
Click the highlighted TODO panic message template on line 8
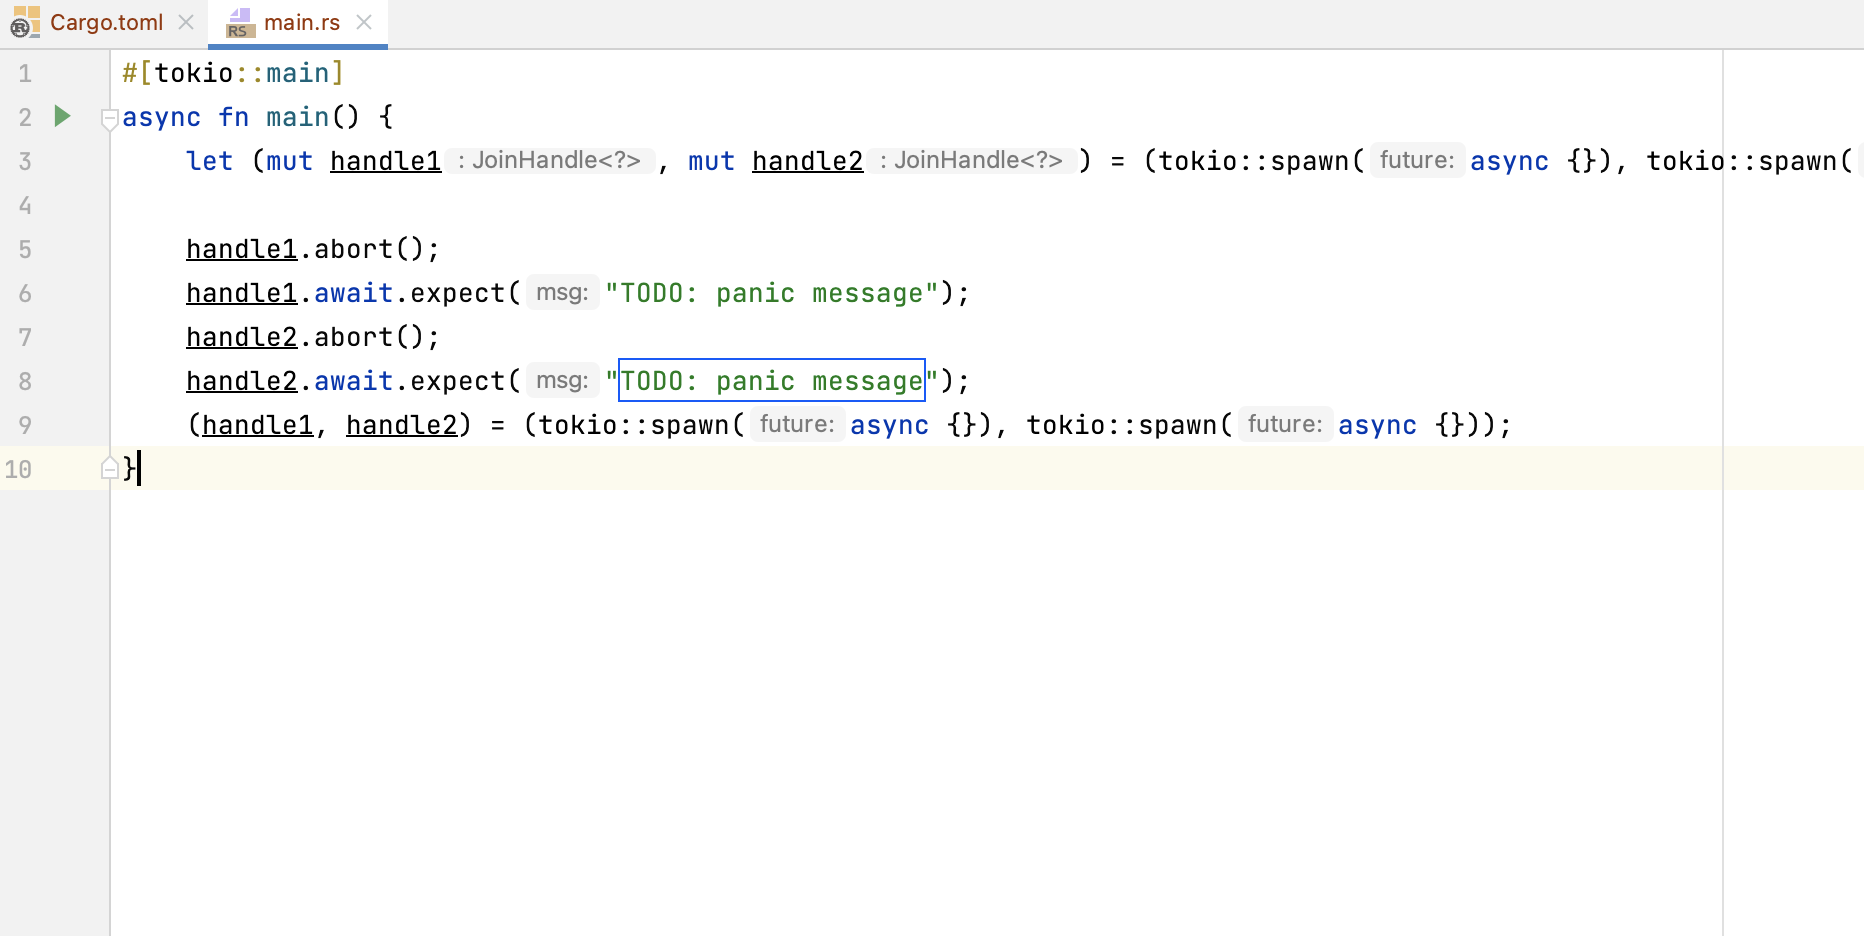(x=772, y=380)
